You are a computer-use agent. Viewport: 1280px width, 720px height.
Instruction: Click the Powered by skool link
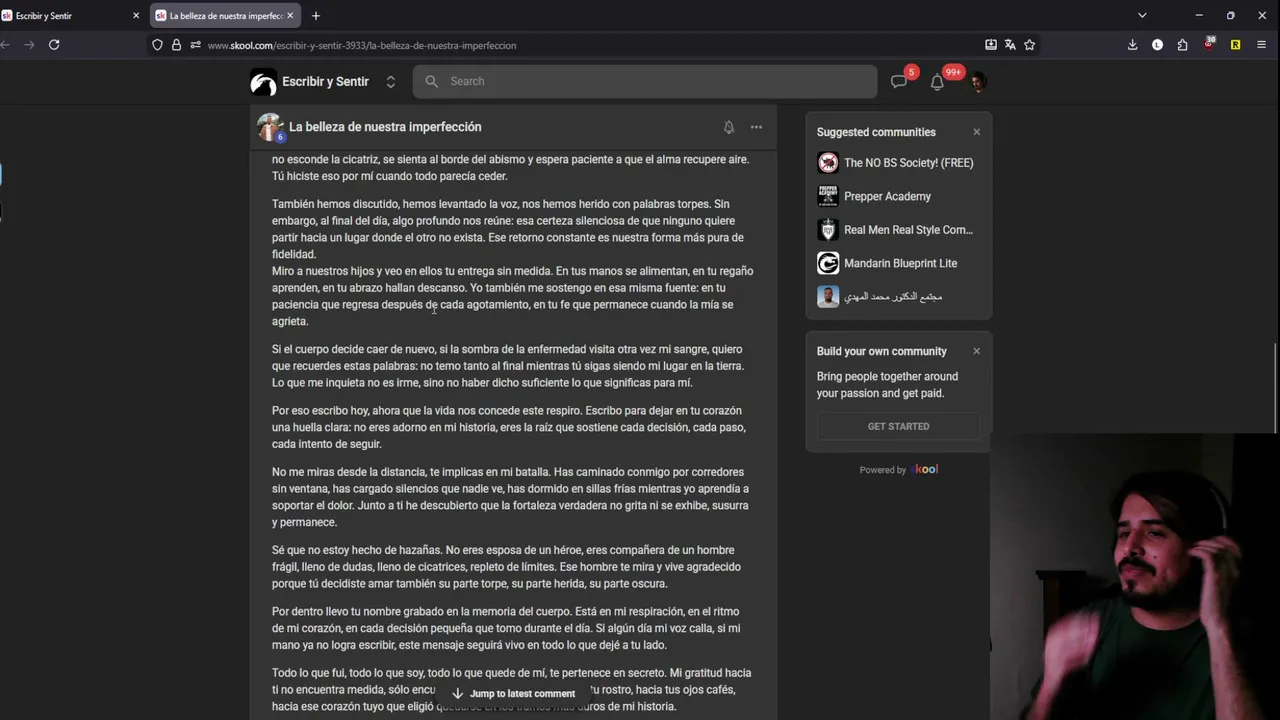[898, 469]
